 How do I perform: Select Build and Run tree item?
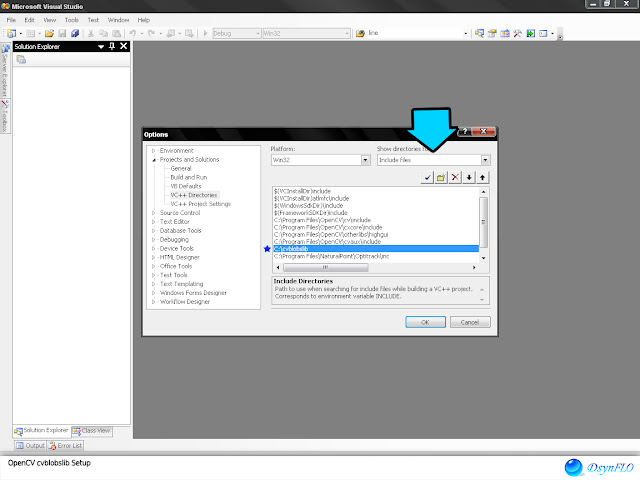click(x=189, y=178)
